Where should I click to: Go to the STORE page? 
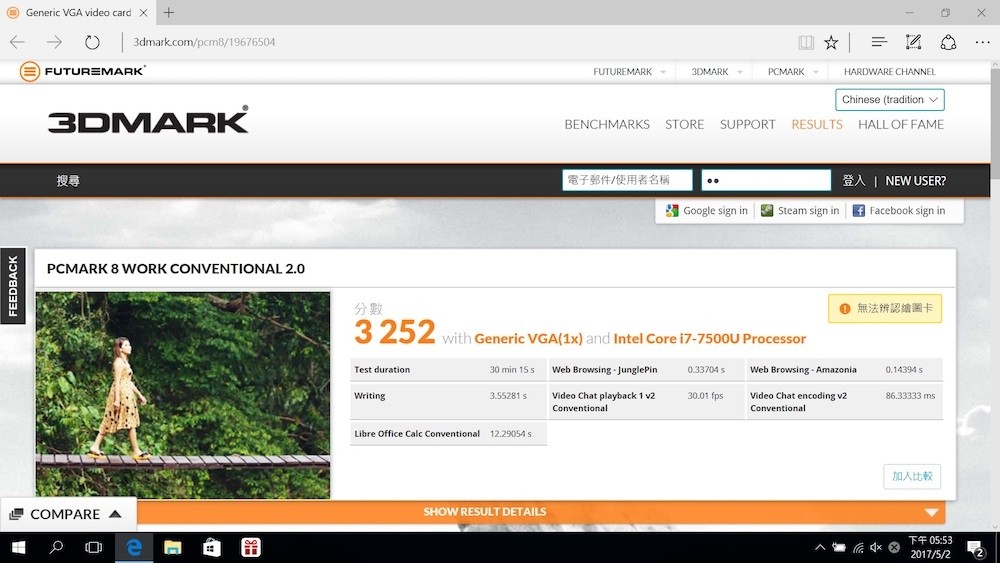coord(684,124)
